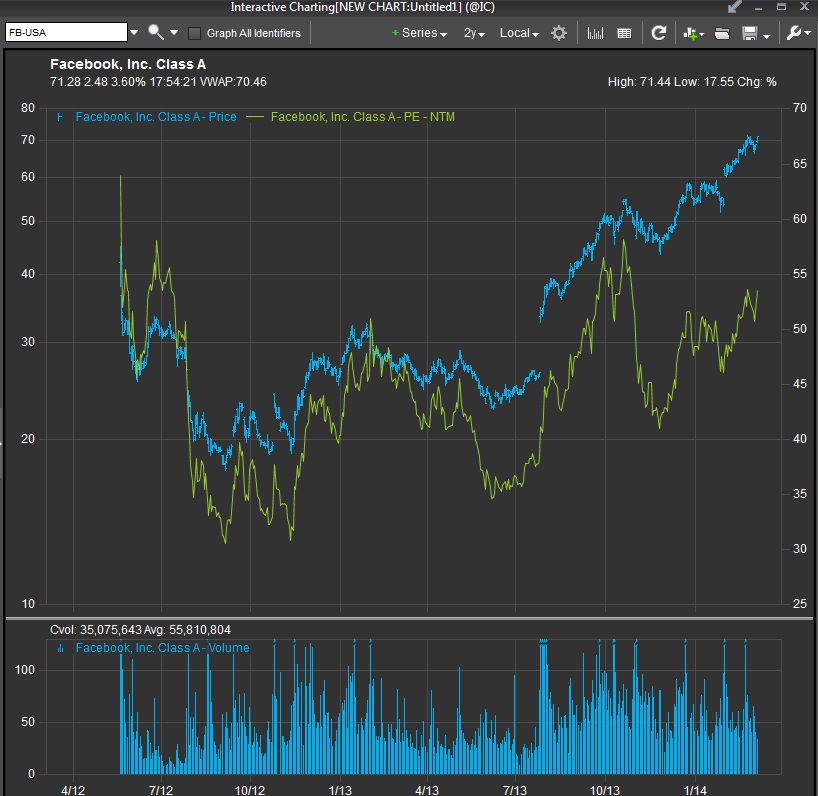
Task: Select Facebook PE - NTM legend entry
Action: 363,117
